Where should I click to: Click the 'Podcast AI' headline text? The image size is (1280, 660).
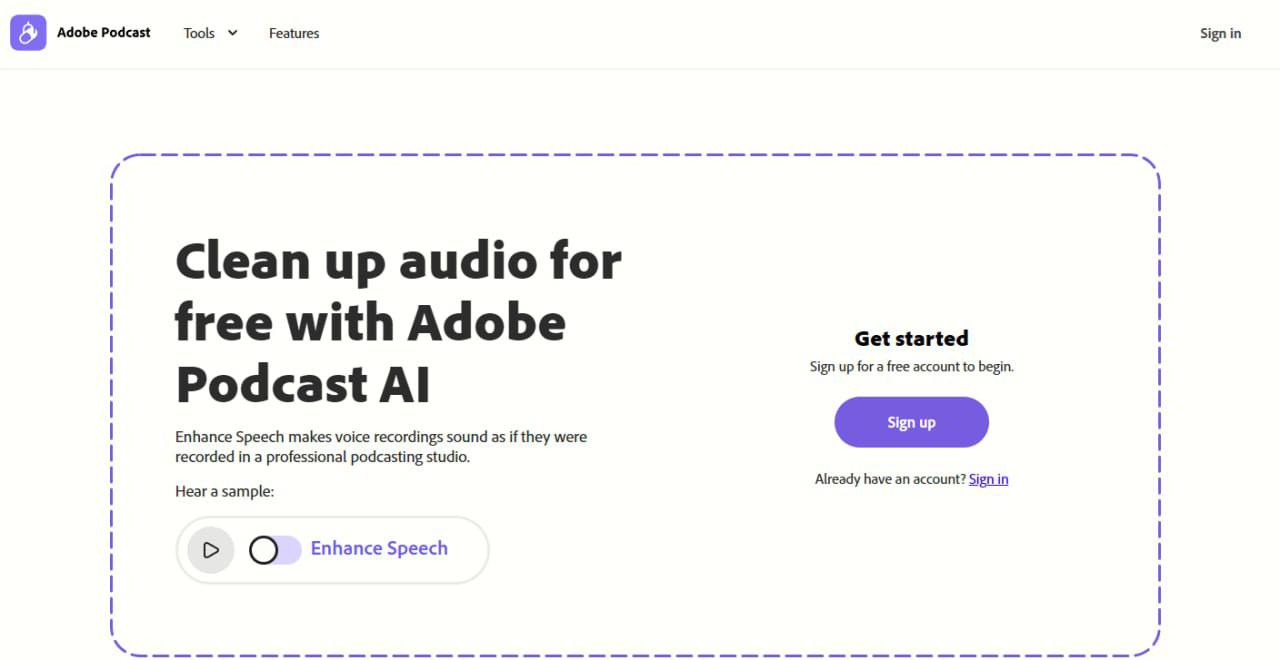point(303,384)
